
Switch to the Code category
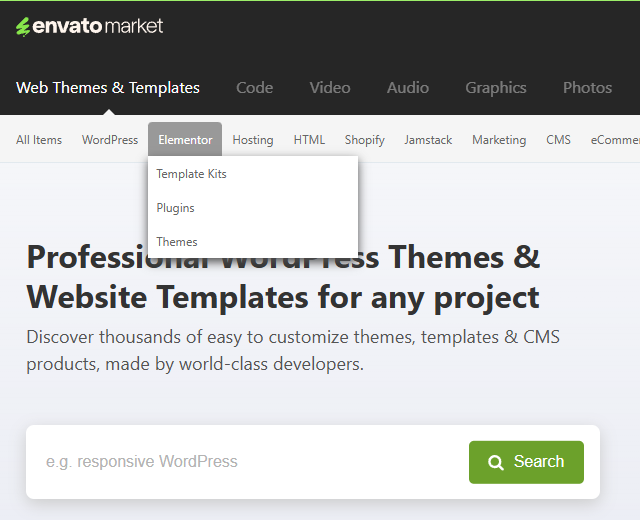point(254,88)
